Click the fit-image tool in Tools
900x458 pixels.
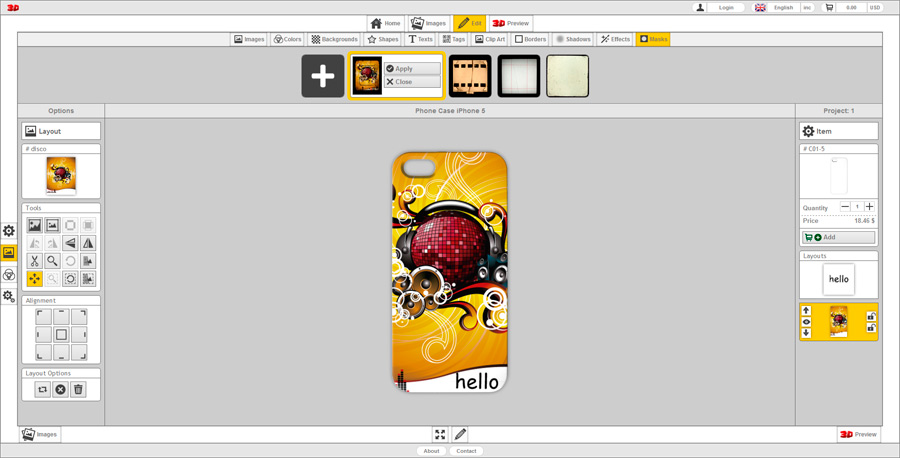click(x=52, y=226)
